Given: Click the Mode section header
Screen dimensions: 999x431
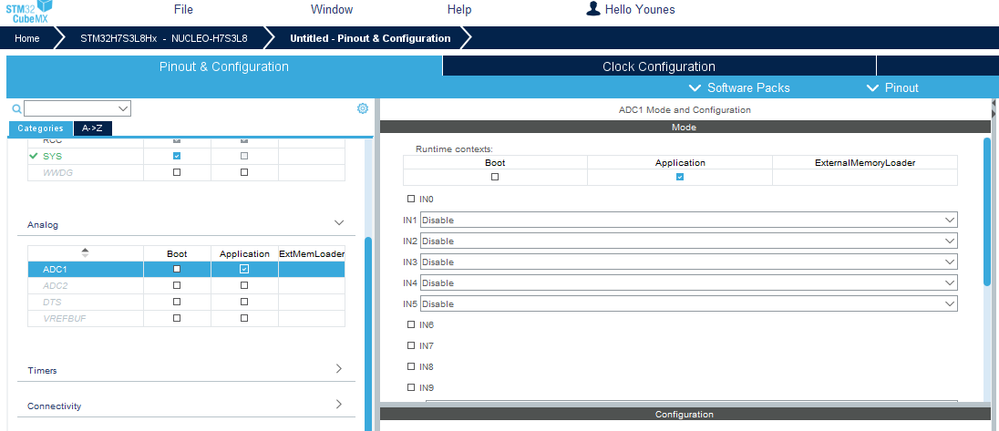Looking at the screenshot, I should [x=684, y=128].
